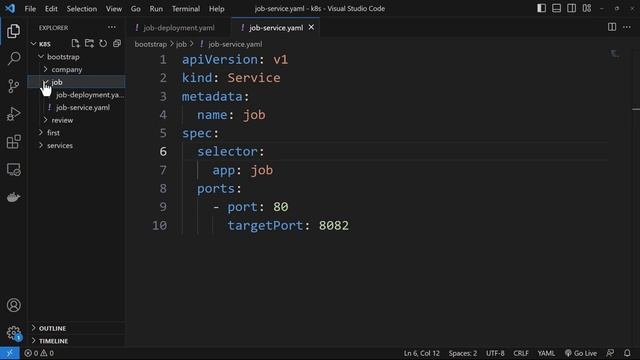640x360 pixels.
Task: Close the job-service.yaml tab
Action: pos(311,27)
